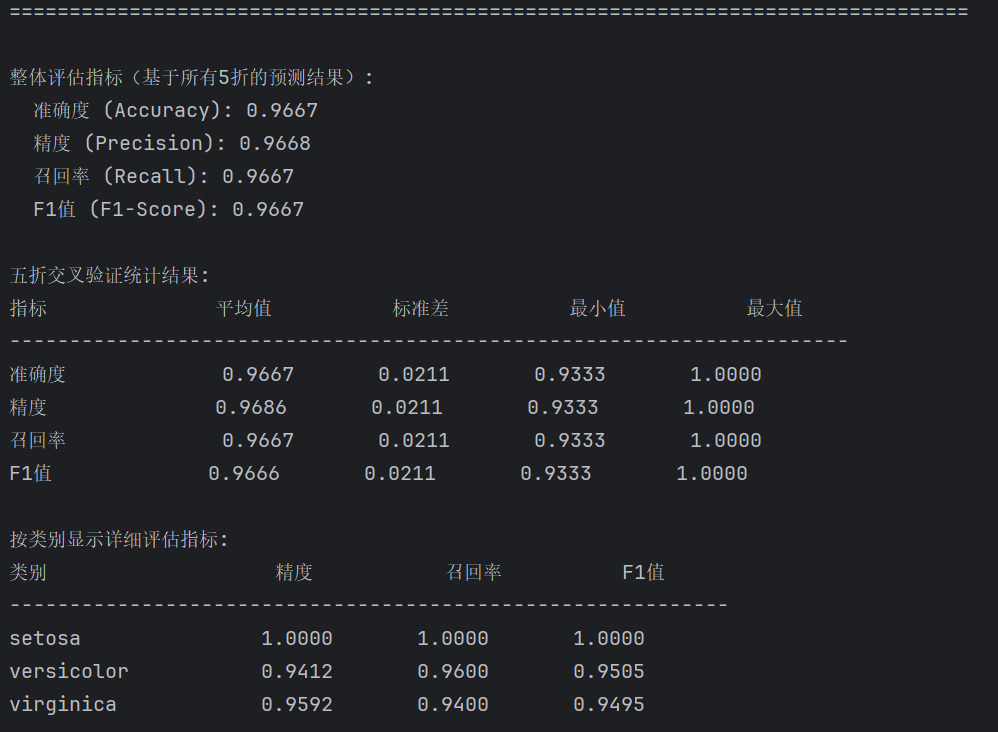
Task: Click the 精度 row label in statistics table
Action: pos(28,408)
